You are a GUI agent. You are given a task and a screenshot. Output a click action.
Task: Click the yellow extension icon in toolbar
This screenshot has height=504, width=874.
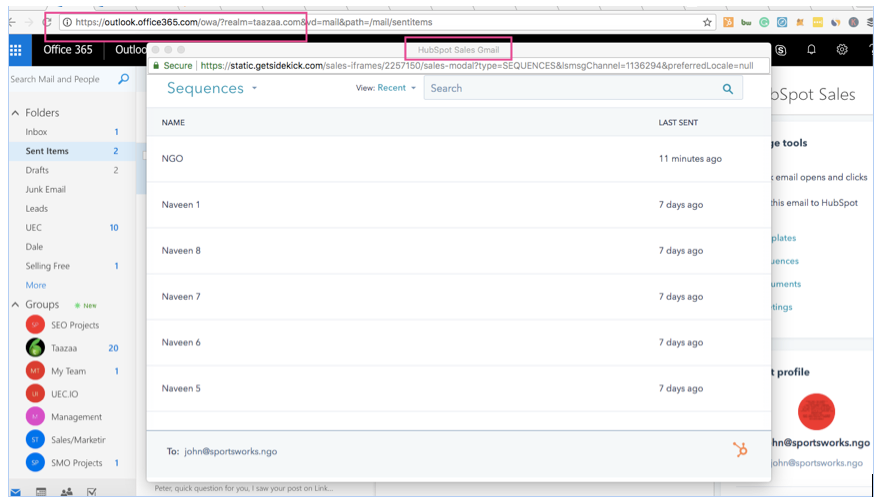pos(818,22)
